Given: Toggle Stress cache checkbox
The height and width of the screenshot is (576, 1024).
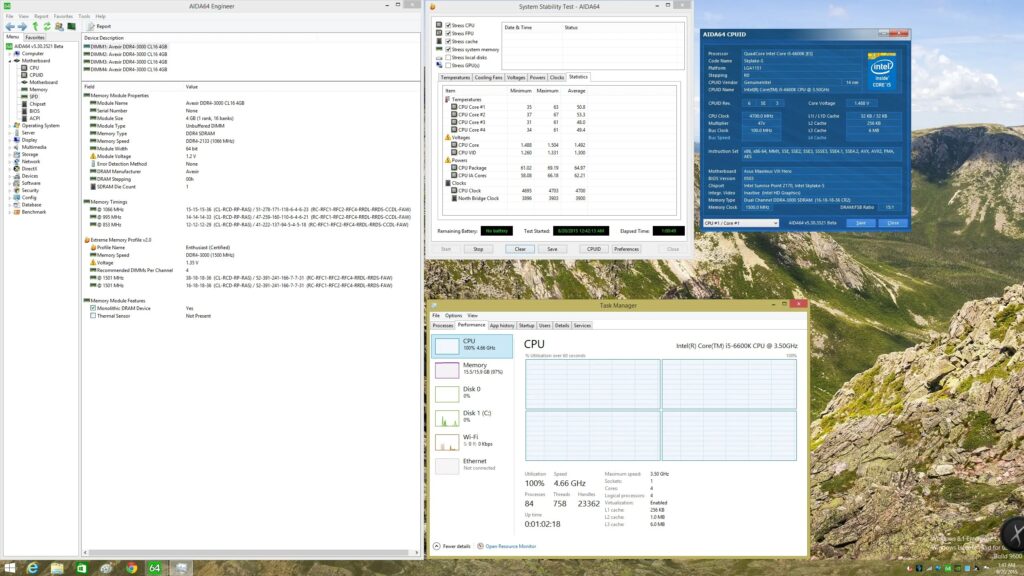Looking at the screenshot, I should 448,41.
